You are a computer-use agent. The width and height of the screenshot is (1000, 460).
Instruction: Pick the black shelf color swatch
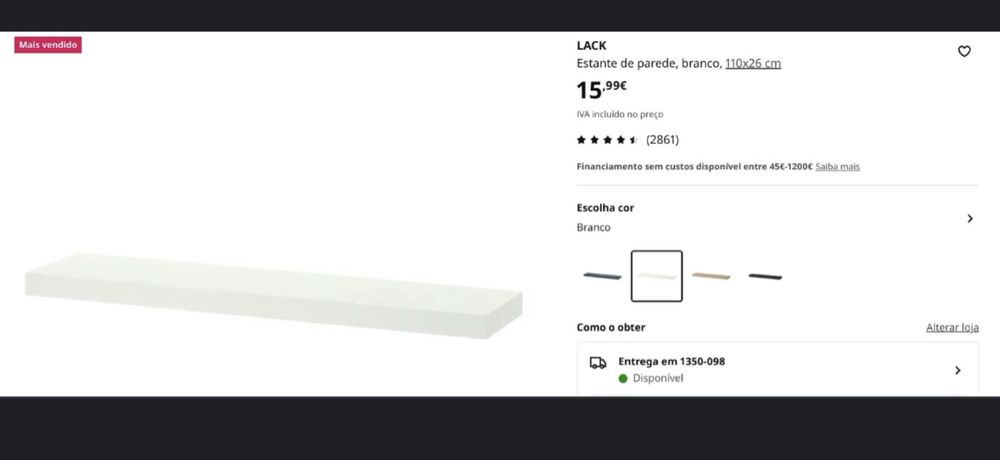(x=765, y=276)
